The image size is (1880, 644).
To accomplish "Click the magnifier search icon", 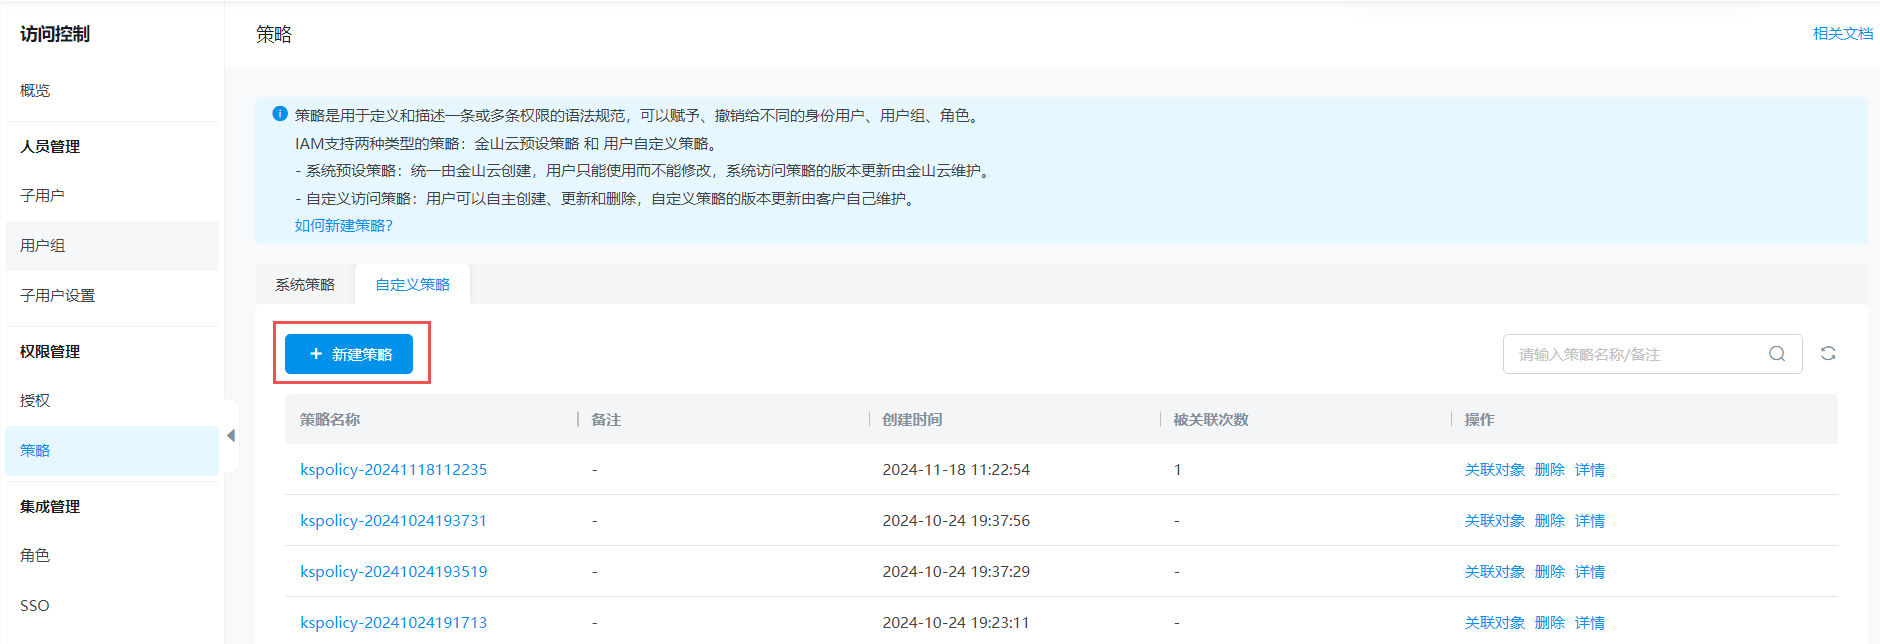I will [x=1777, y=354].
